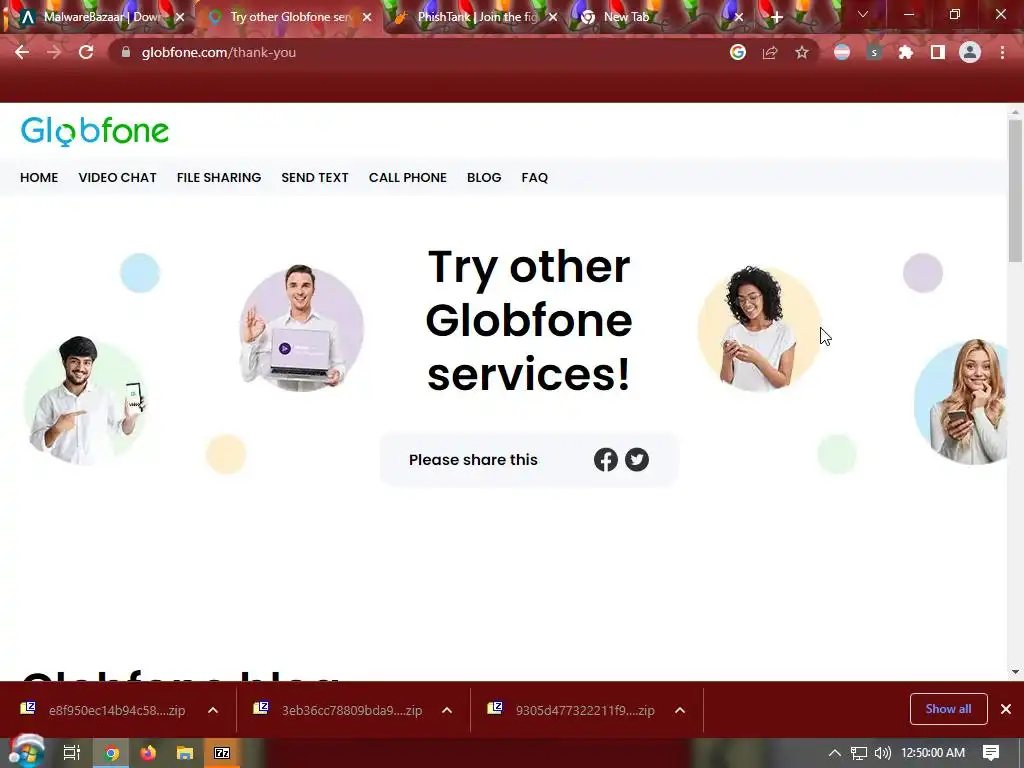Open the gray S extension icon
This screenshot has height=768, width=1024.
(x=874, y=52)
